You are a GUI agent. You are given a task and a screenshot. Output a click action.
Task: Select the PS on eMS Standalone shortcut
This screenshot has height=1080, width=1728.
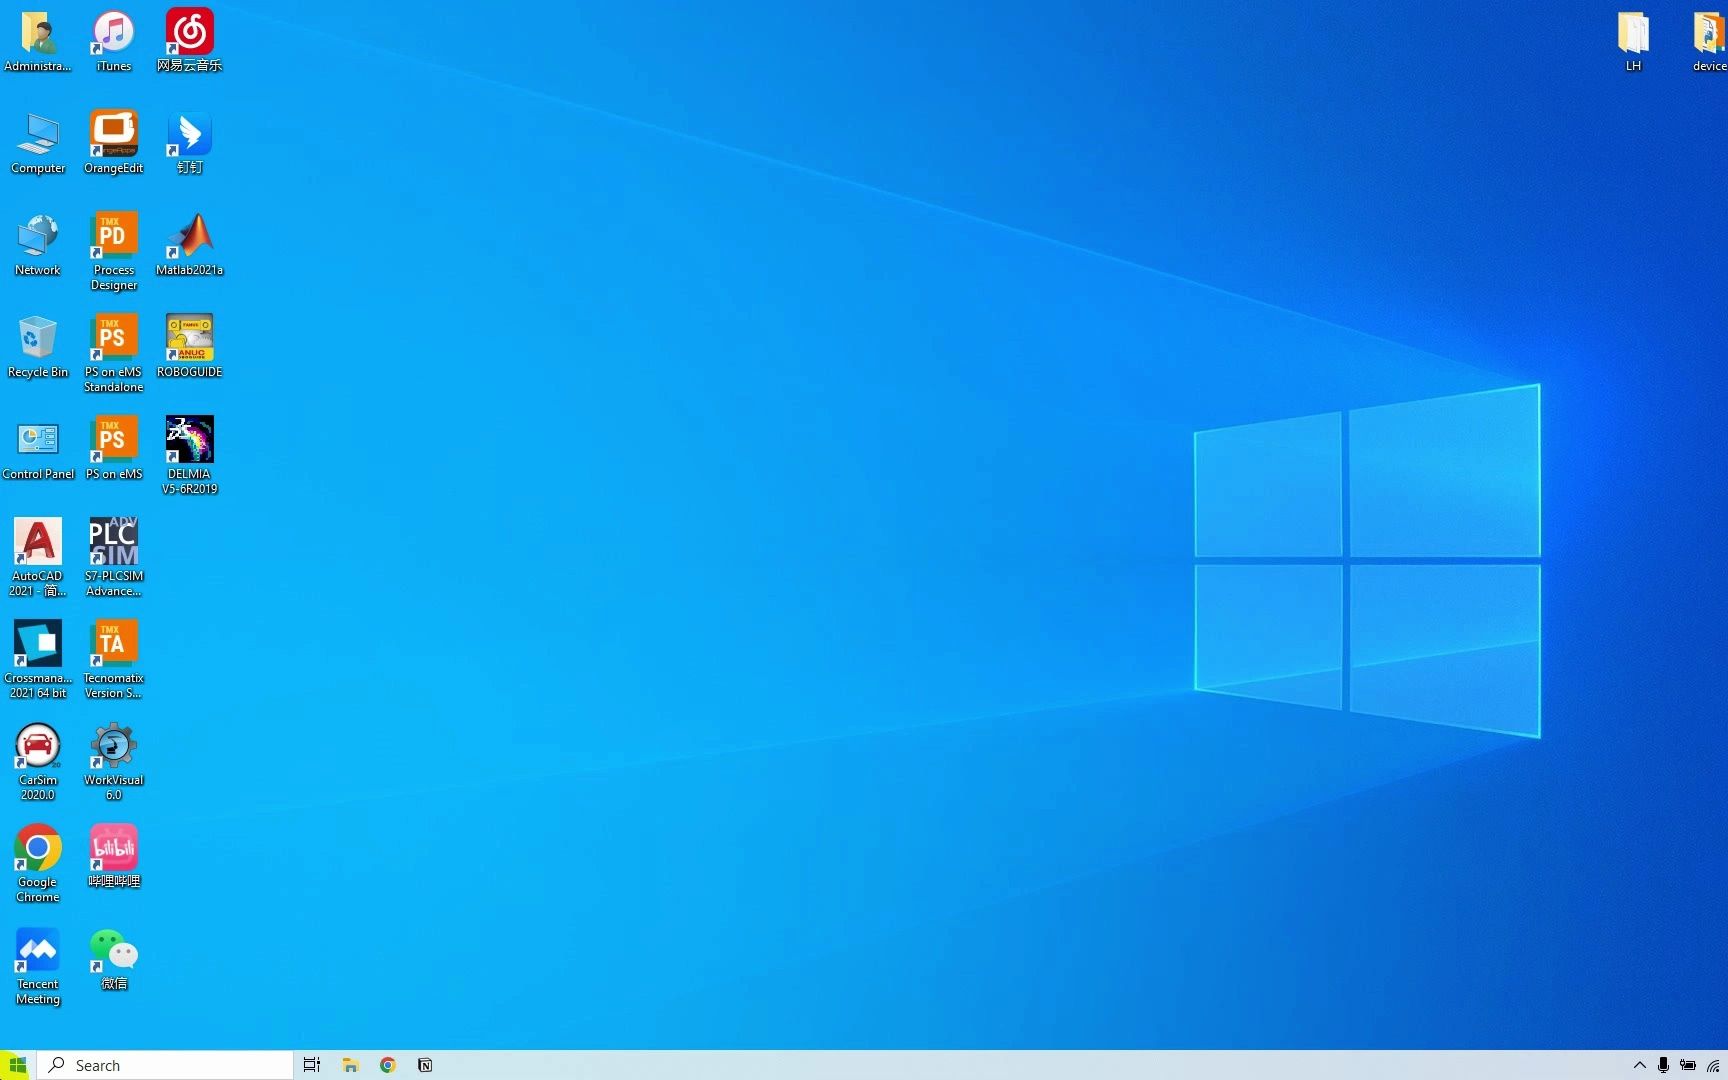pos(113,353)
